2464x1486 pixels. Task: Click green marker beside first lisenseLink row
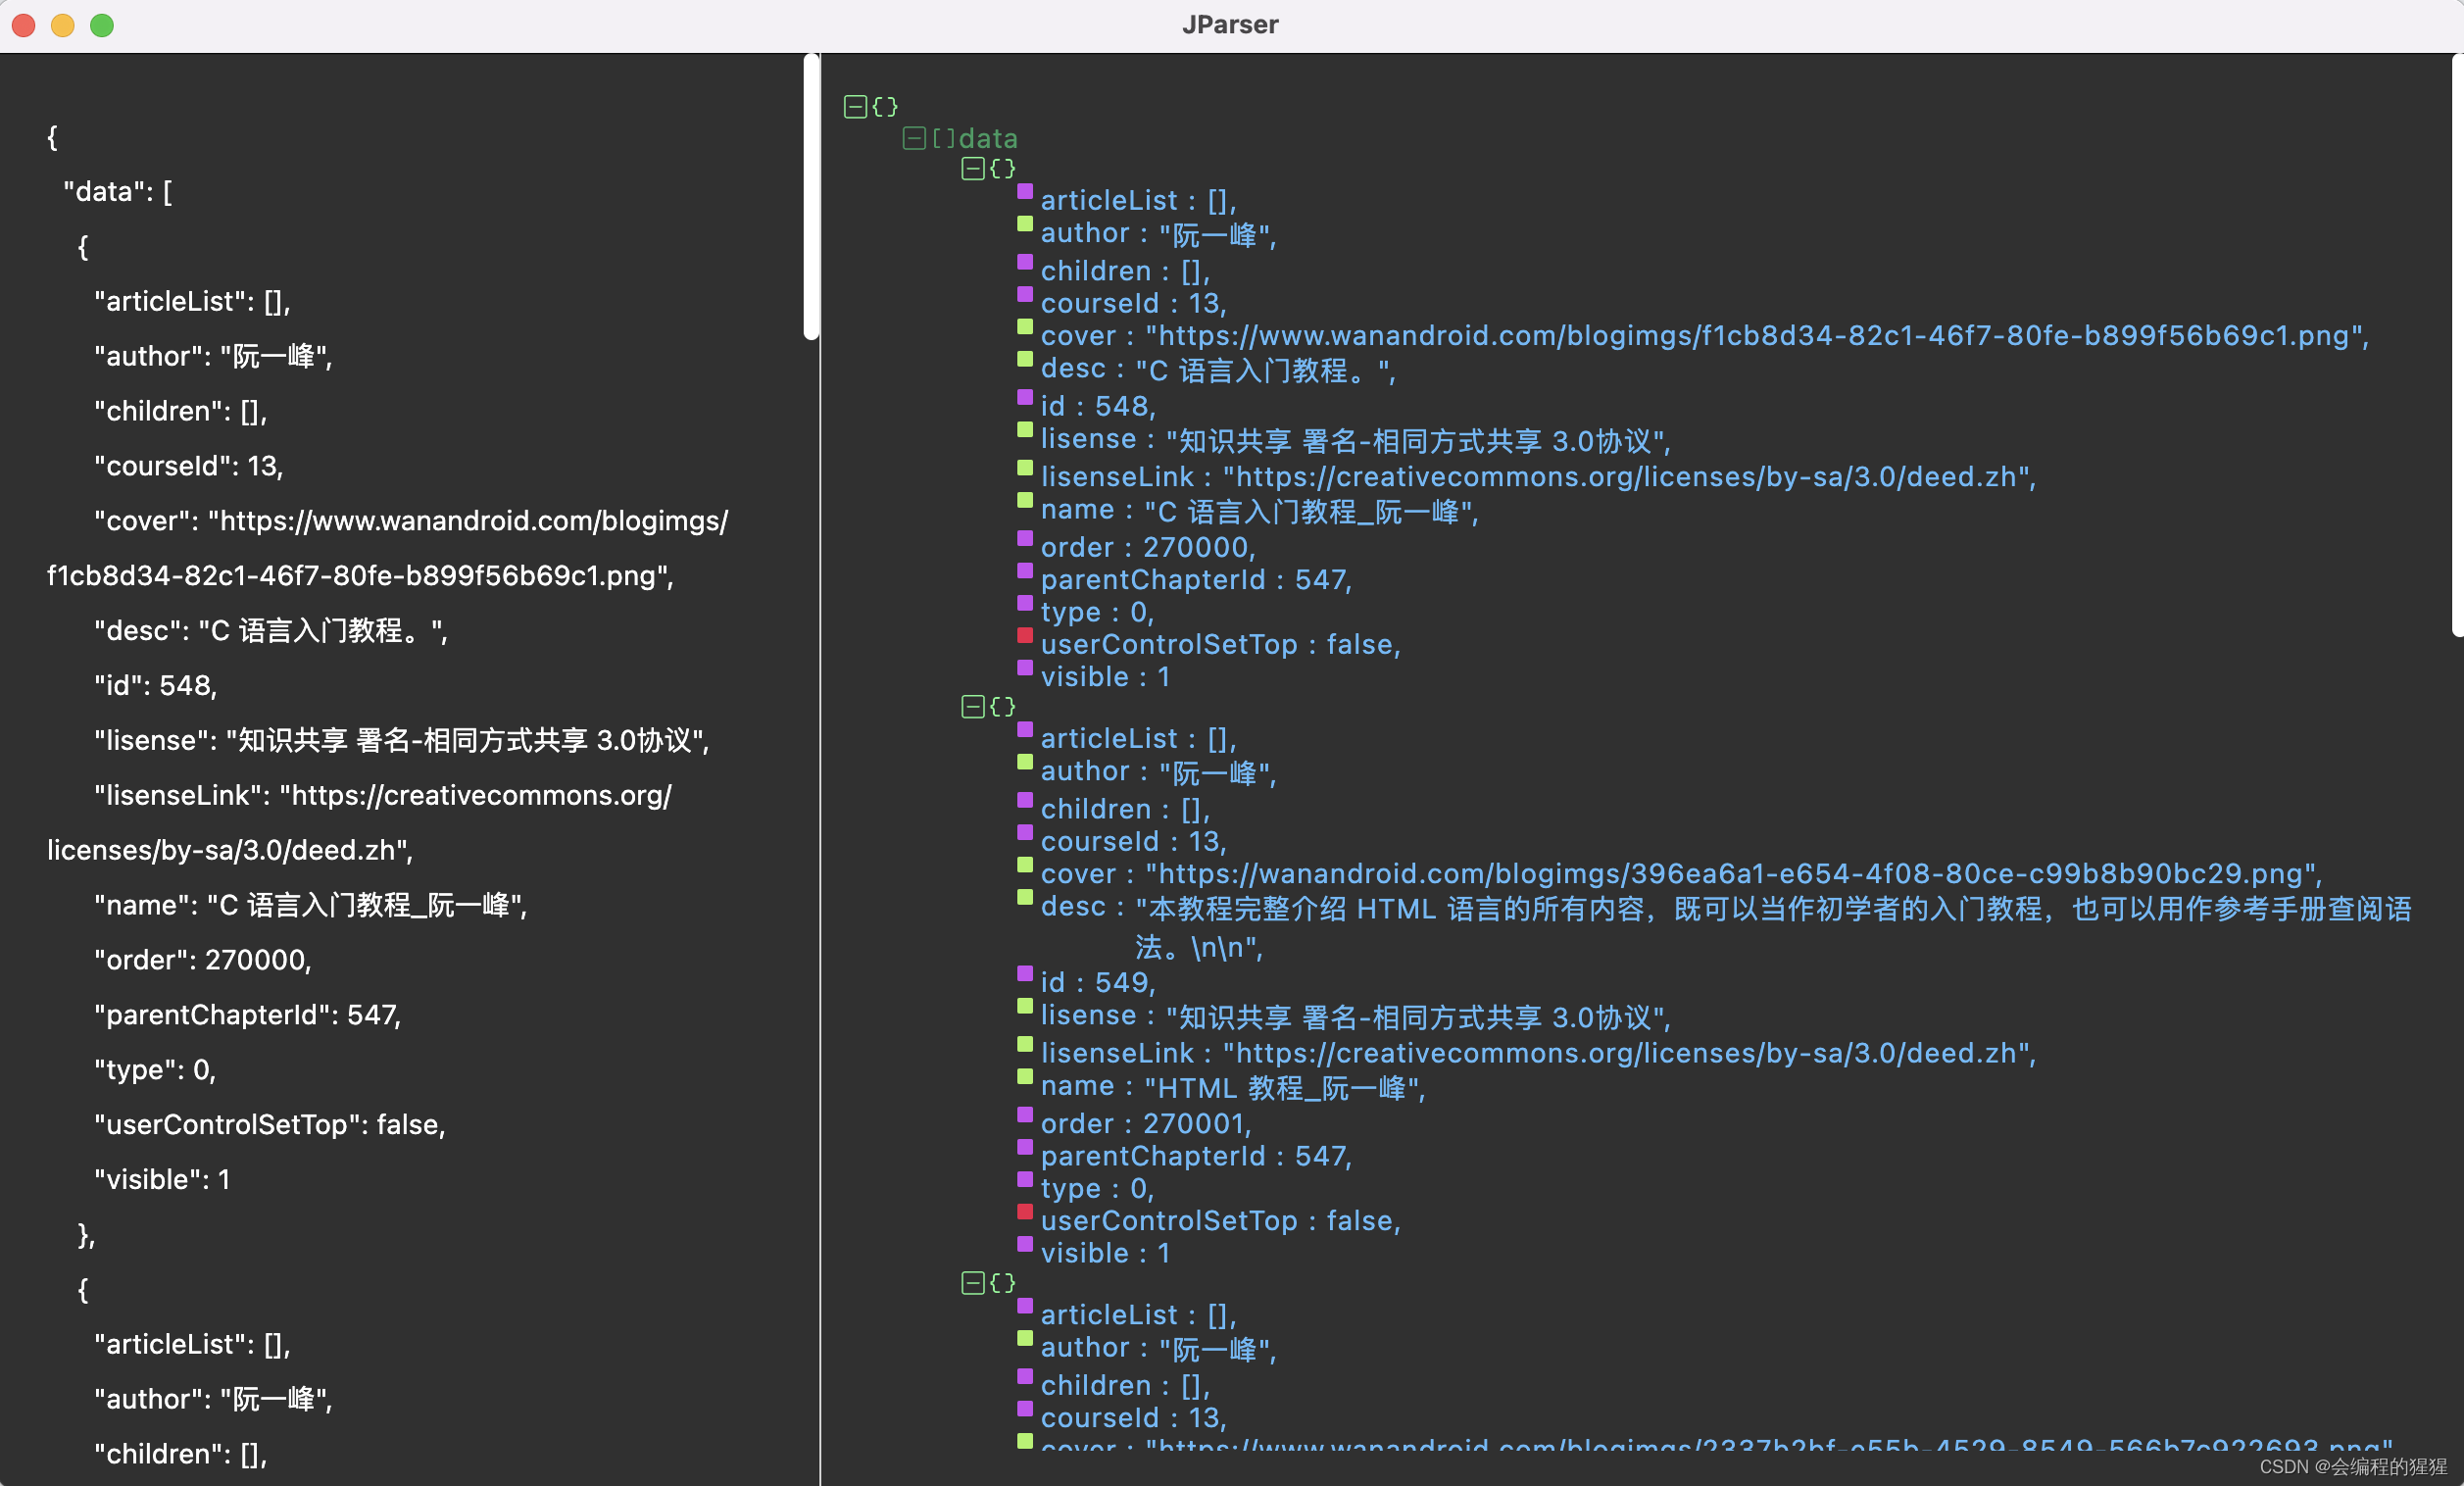[1024, 467]
